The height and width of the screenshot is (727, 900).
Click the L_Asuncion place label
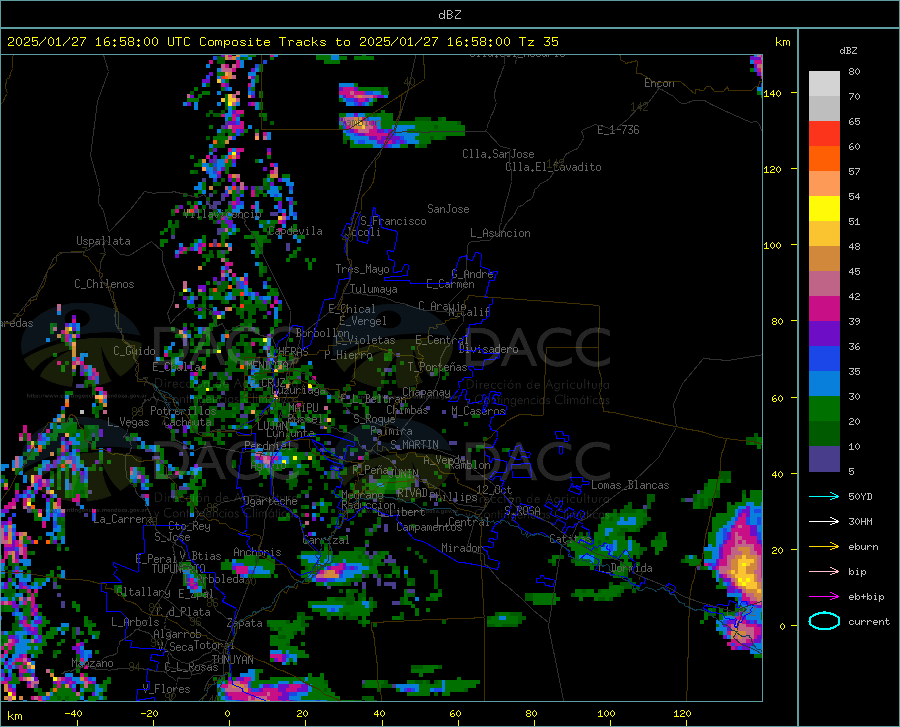tap(501, 233)
